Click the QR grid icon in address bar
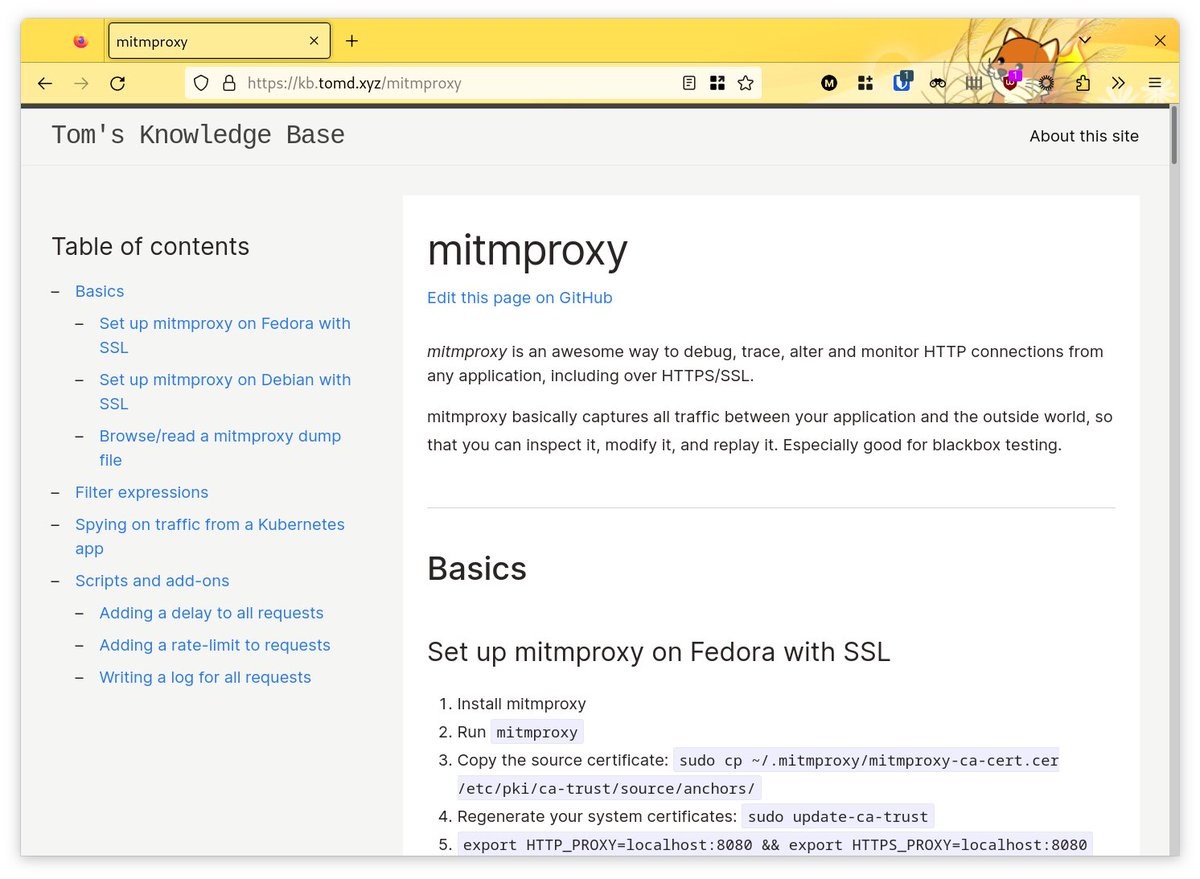This screenshot has width=1200, height=879. coord(717,83)
